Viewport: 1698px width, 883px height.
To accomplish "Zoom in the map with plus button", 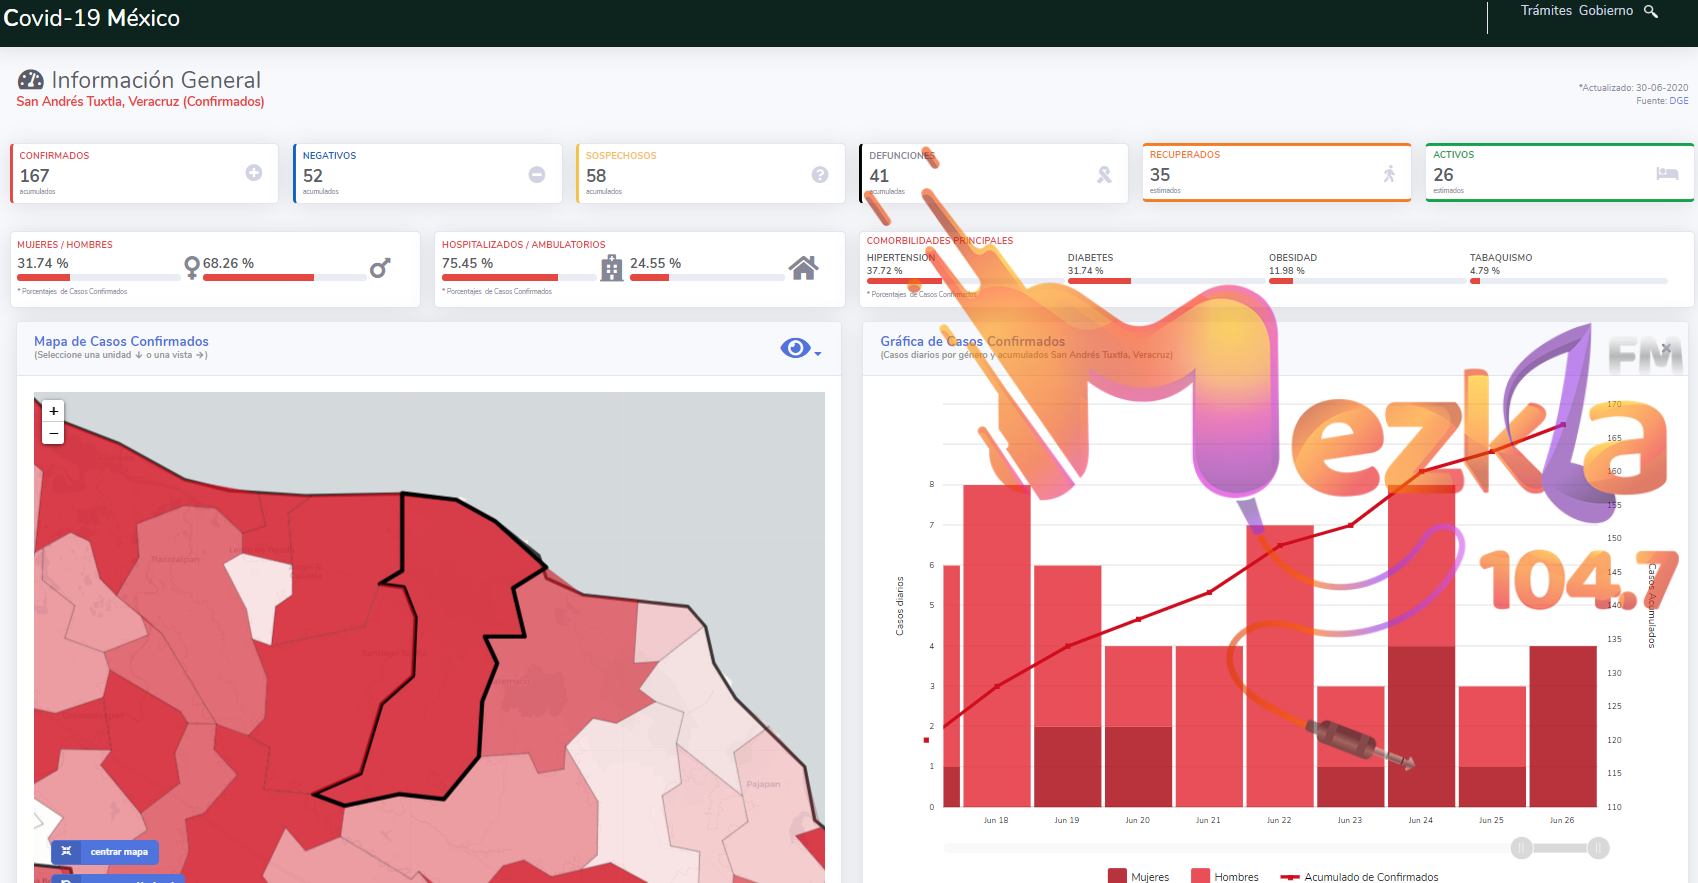I will (x=54, y=411).
